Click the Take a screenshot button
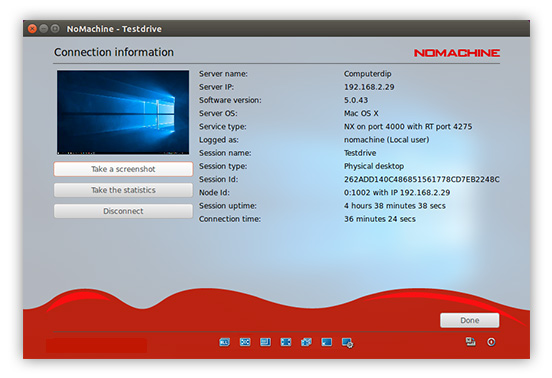The width and height of the screenshot is (552, 378). tap(123, 169)
